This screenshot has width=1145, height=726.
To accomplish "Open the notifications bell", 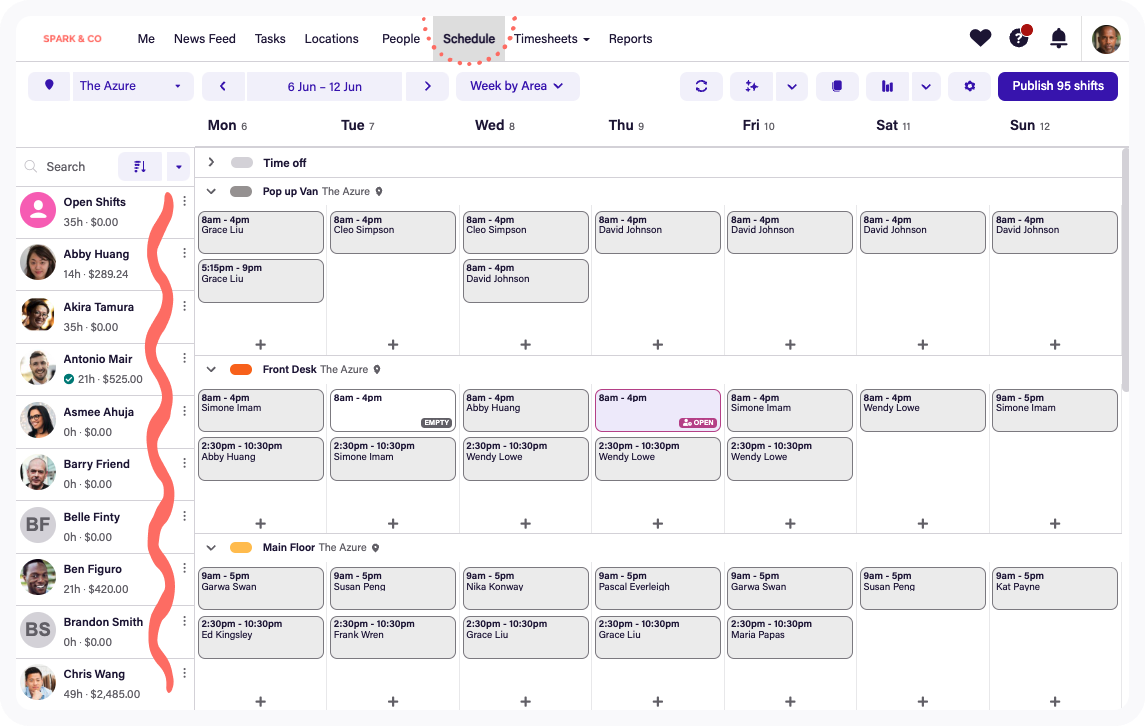I will [1058, 38].
